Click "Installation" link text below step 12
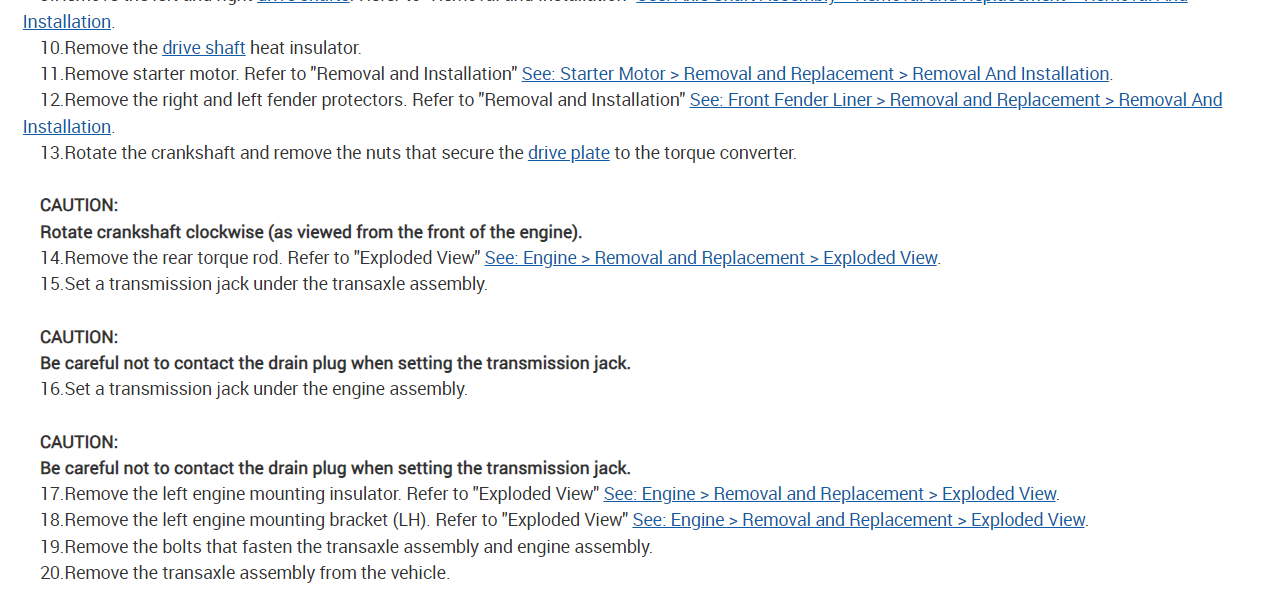Image resolution: width=1263 pixels, height=600 pixels. click(x=67, y=127)
